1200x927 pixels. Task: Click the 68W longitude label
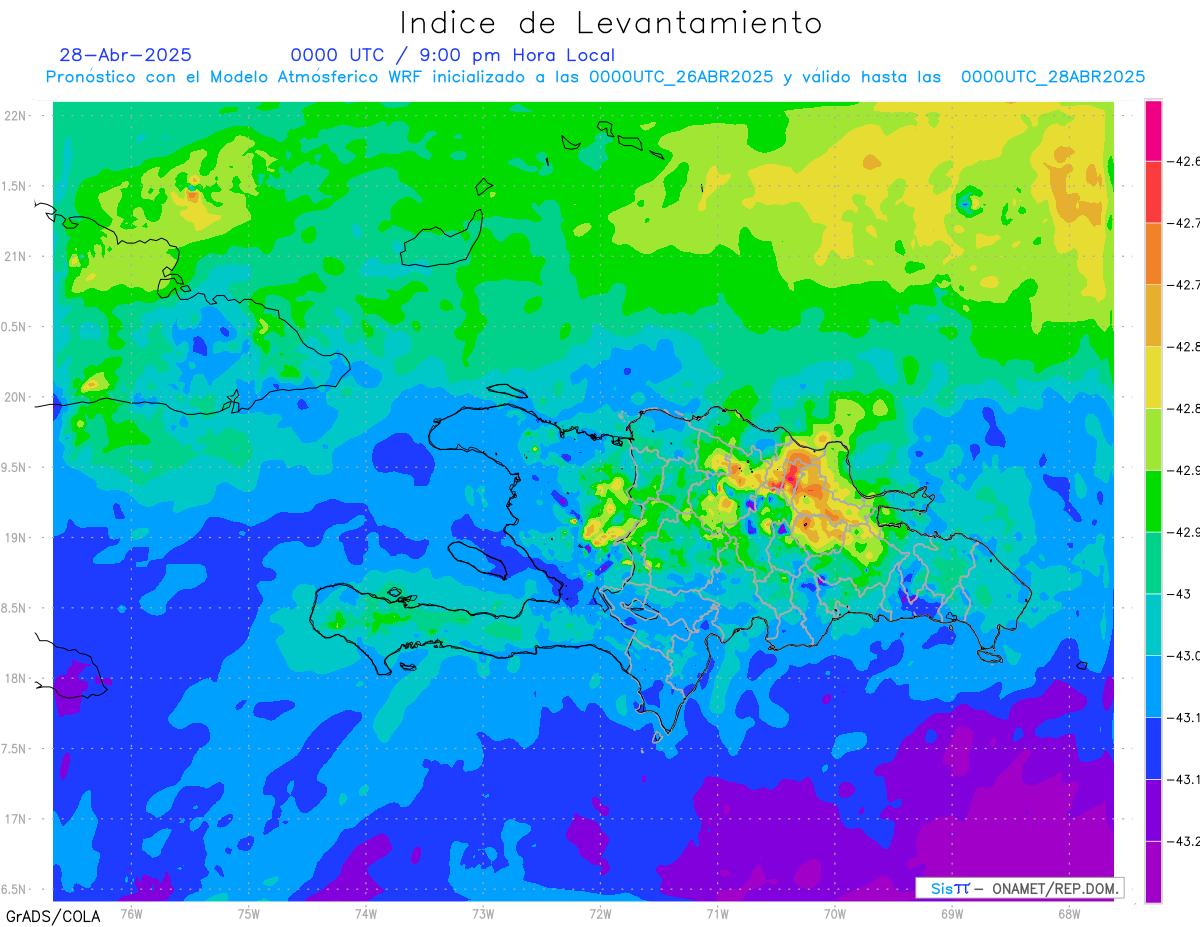click(x=1069, y=913)
